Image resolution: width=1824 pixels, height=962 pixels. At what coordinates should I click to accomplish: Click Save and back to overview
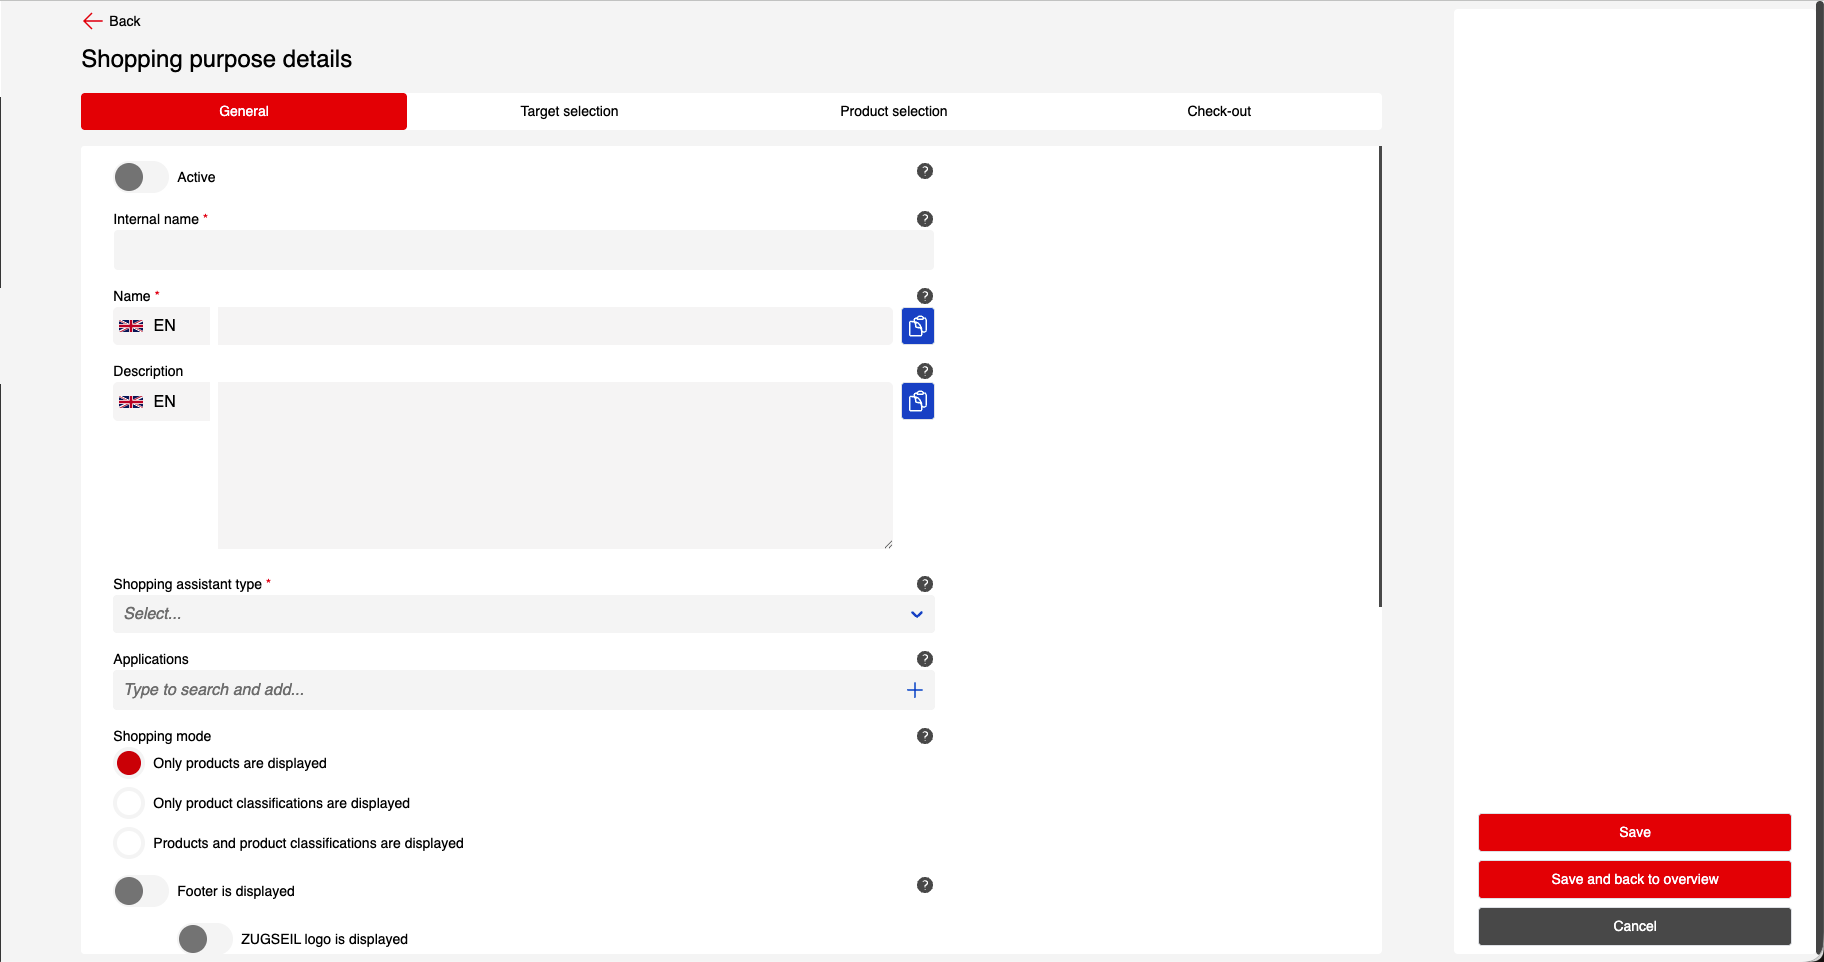point(1634,879)
